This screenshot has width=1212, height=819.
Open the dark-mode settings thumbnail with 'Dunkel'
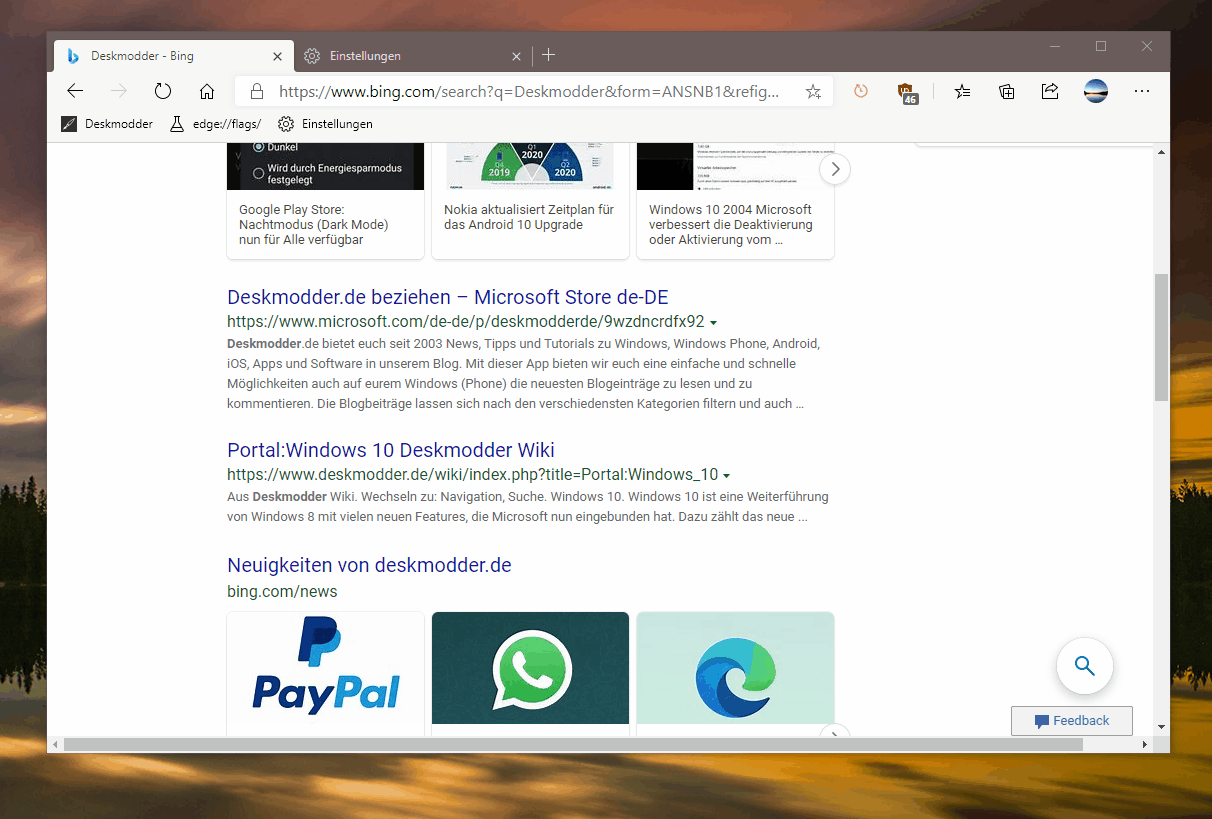click(326, 167)
